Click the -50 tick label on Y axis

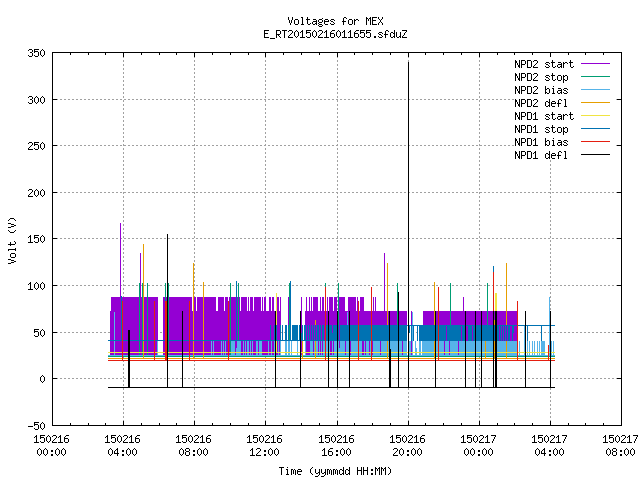coord(36,426)
